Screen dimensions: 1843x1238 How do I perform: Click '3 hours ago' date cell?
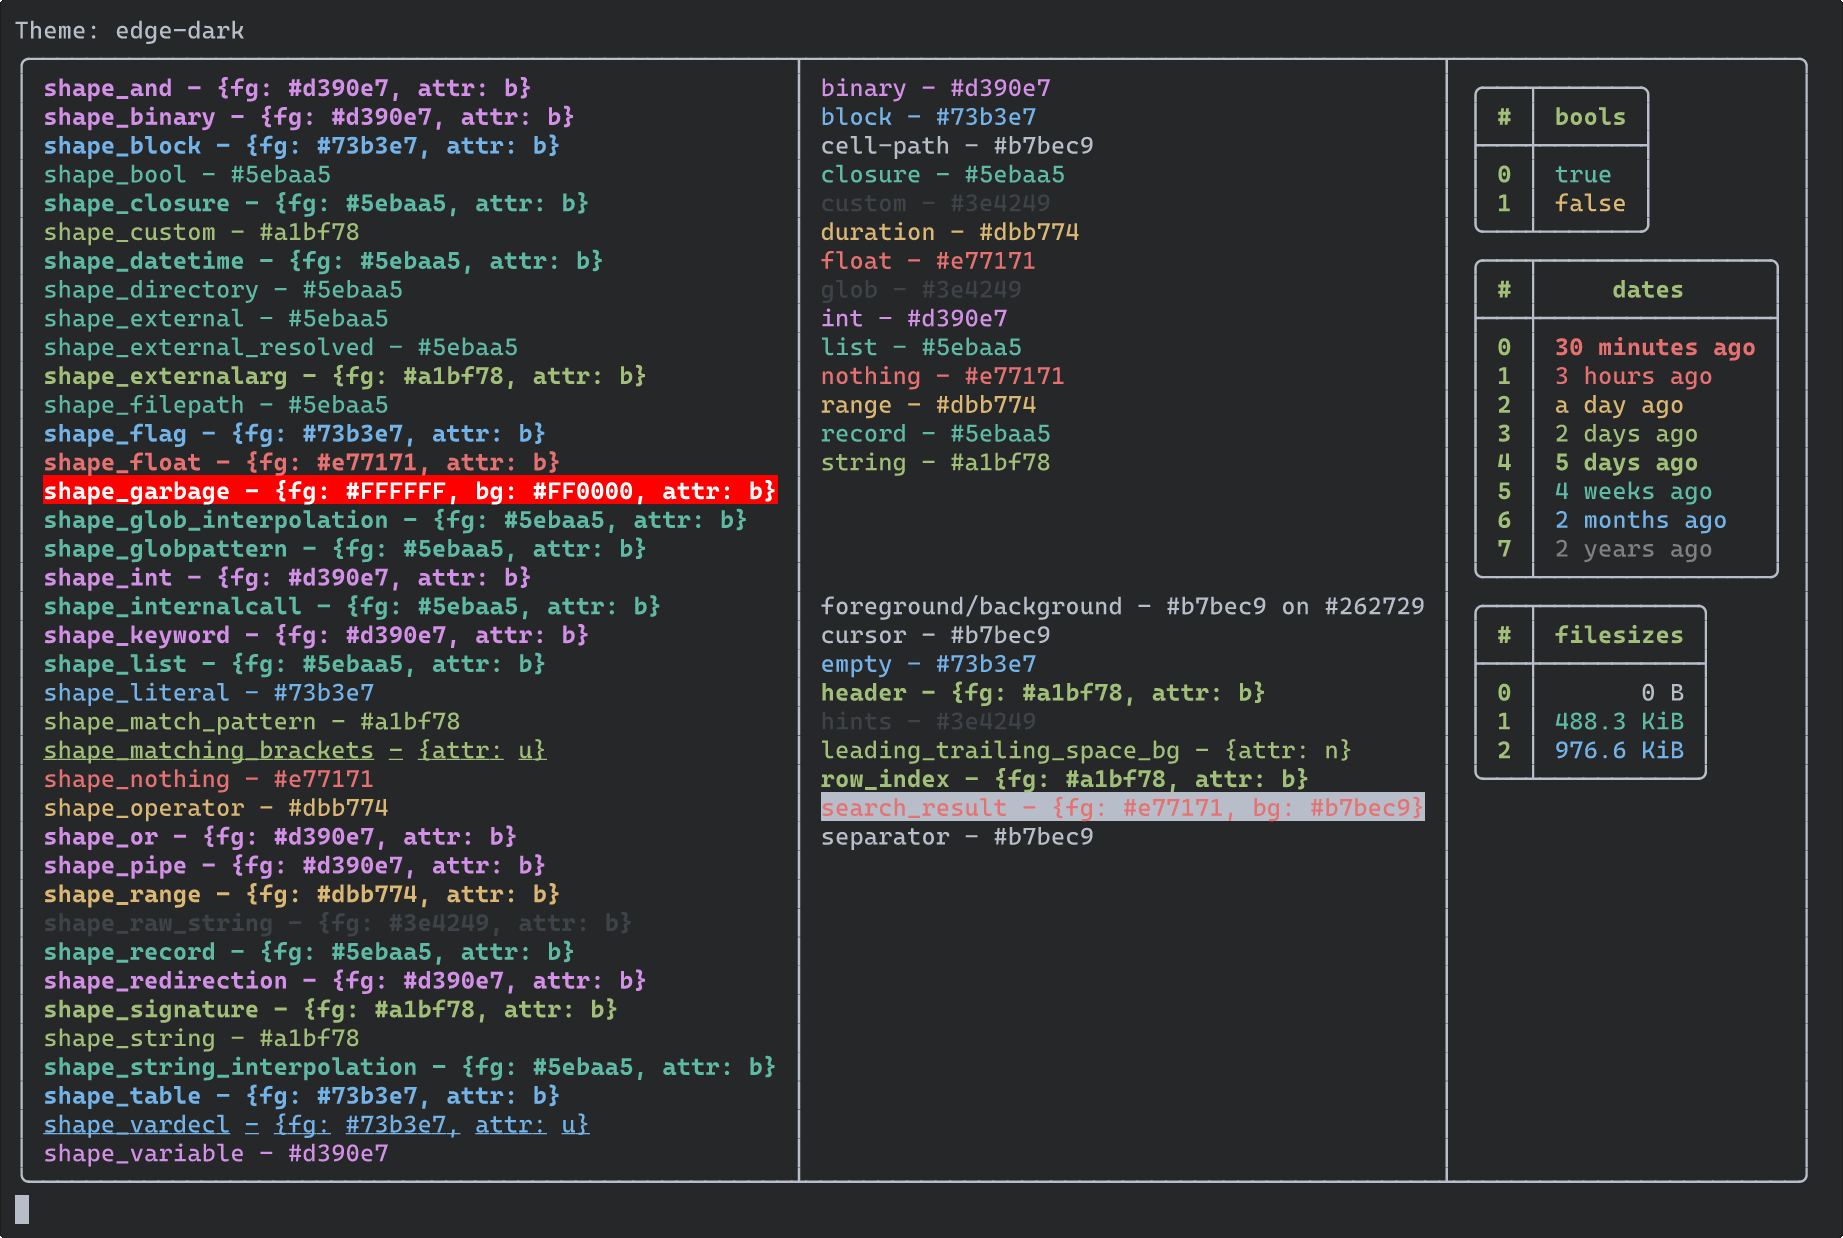(x=1633, y=377)
